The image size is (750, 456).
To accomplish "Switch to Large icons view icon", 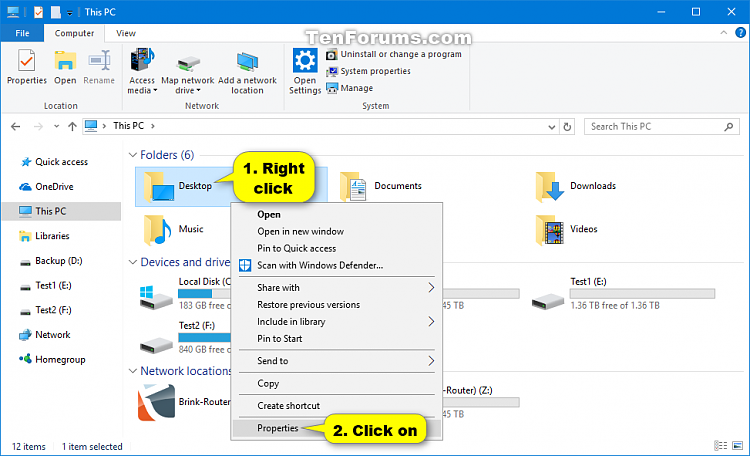I will coord(738,446).
